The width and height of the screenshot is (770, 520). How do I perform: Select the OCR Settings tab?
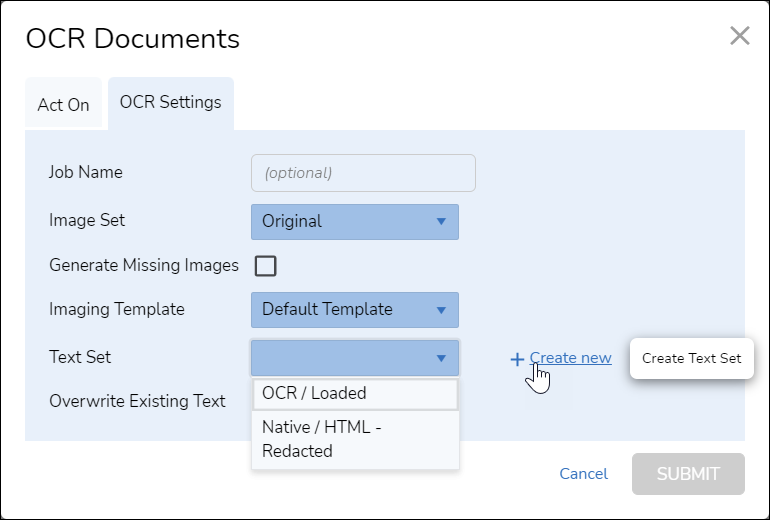[x=171, y=102]
